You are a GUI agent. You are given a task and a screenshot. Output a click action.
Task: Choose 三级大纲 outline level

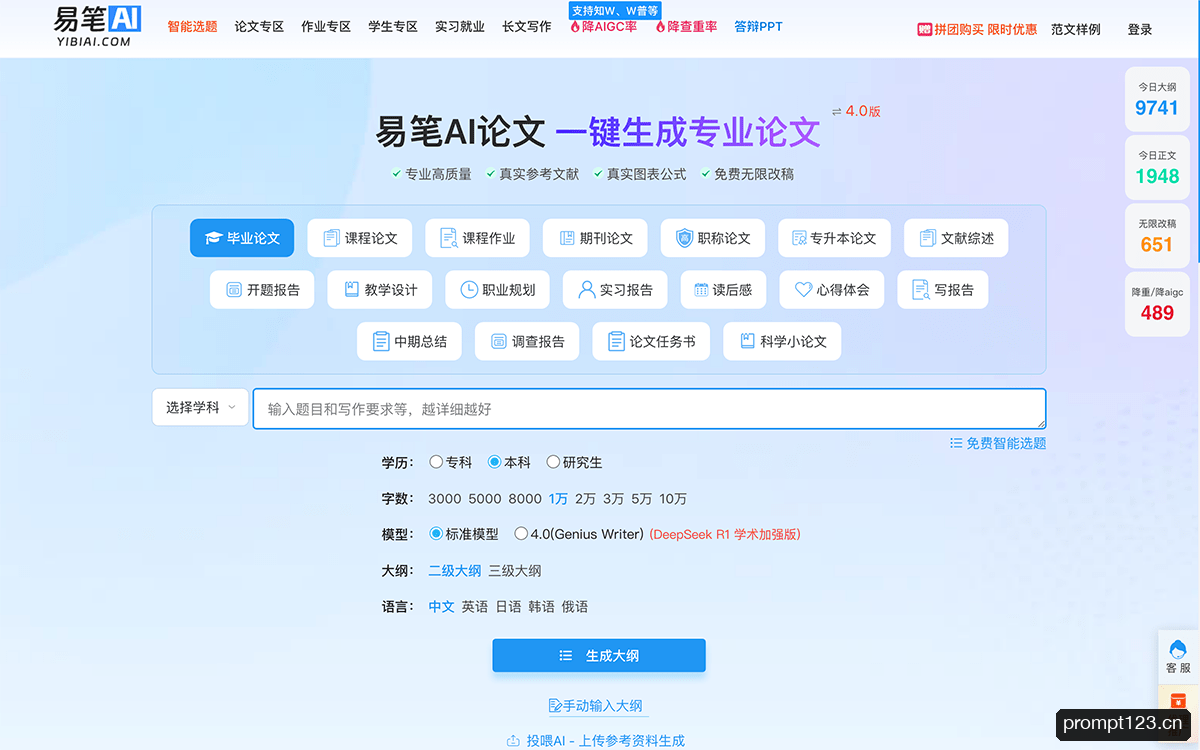pos(515,571)
